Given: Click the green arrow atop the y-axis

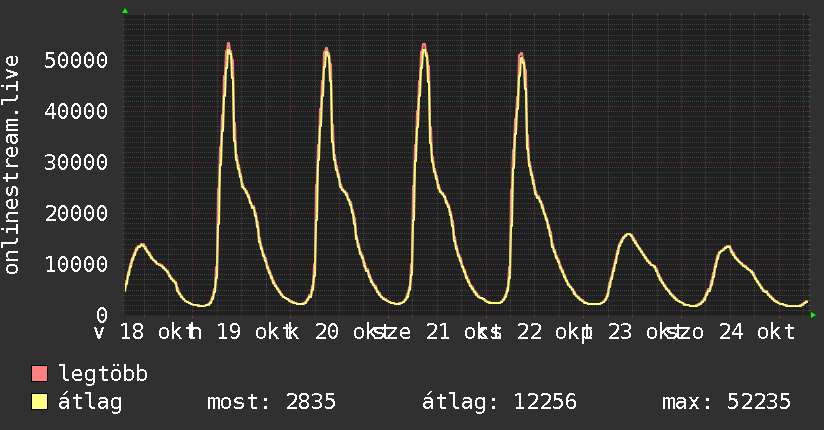Looking at the screenshot, I should (125, 11).
